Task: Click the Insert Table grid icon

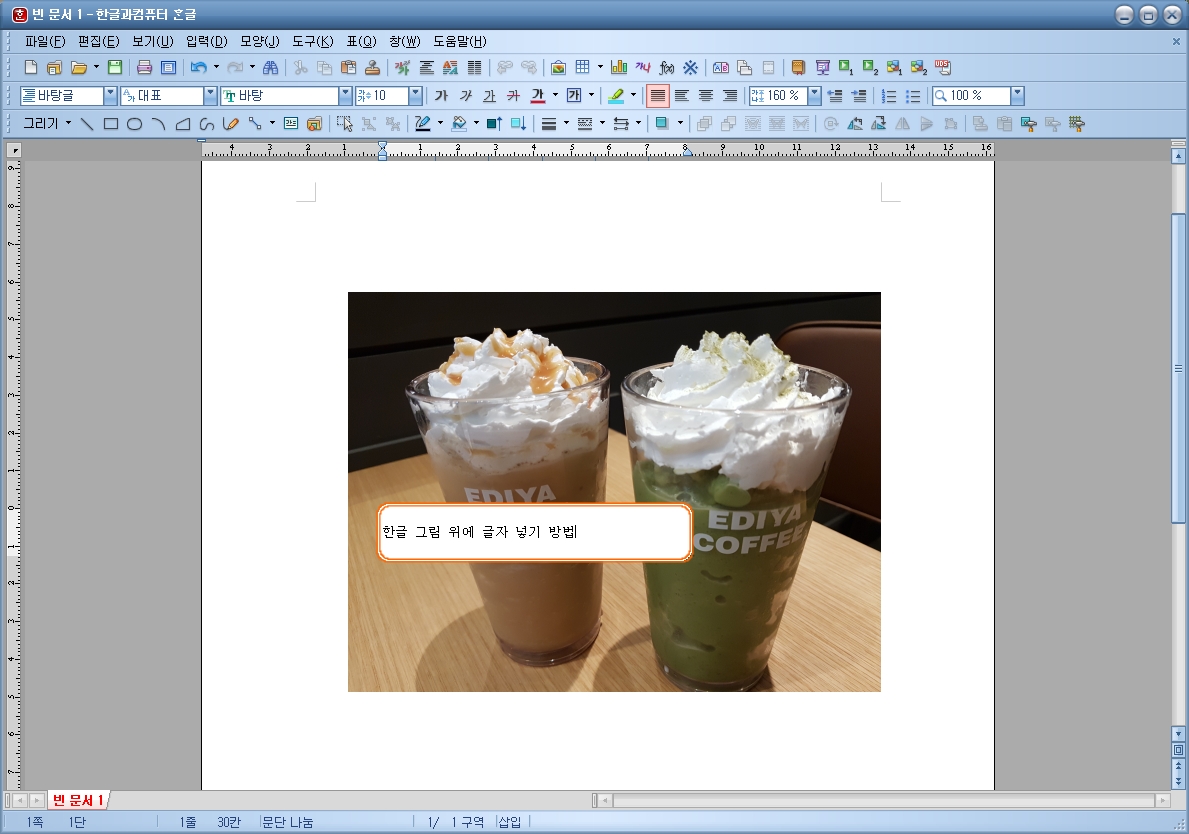Action: (582, 67)
